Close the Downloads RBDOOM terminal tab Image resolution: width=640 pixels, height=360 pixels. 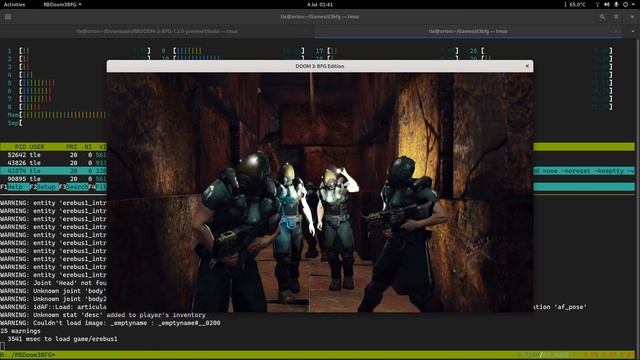(305, 31)
